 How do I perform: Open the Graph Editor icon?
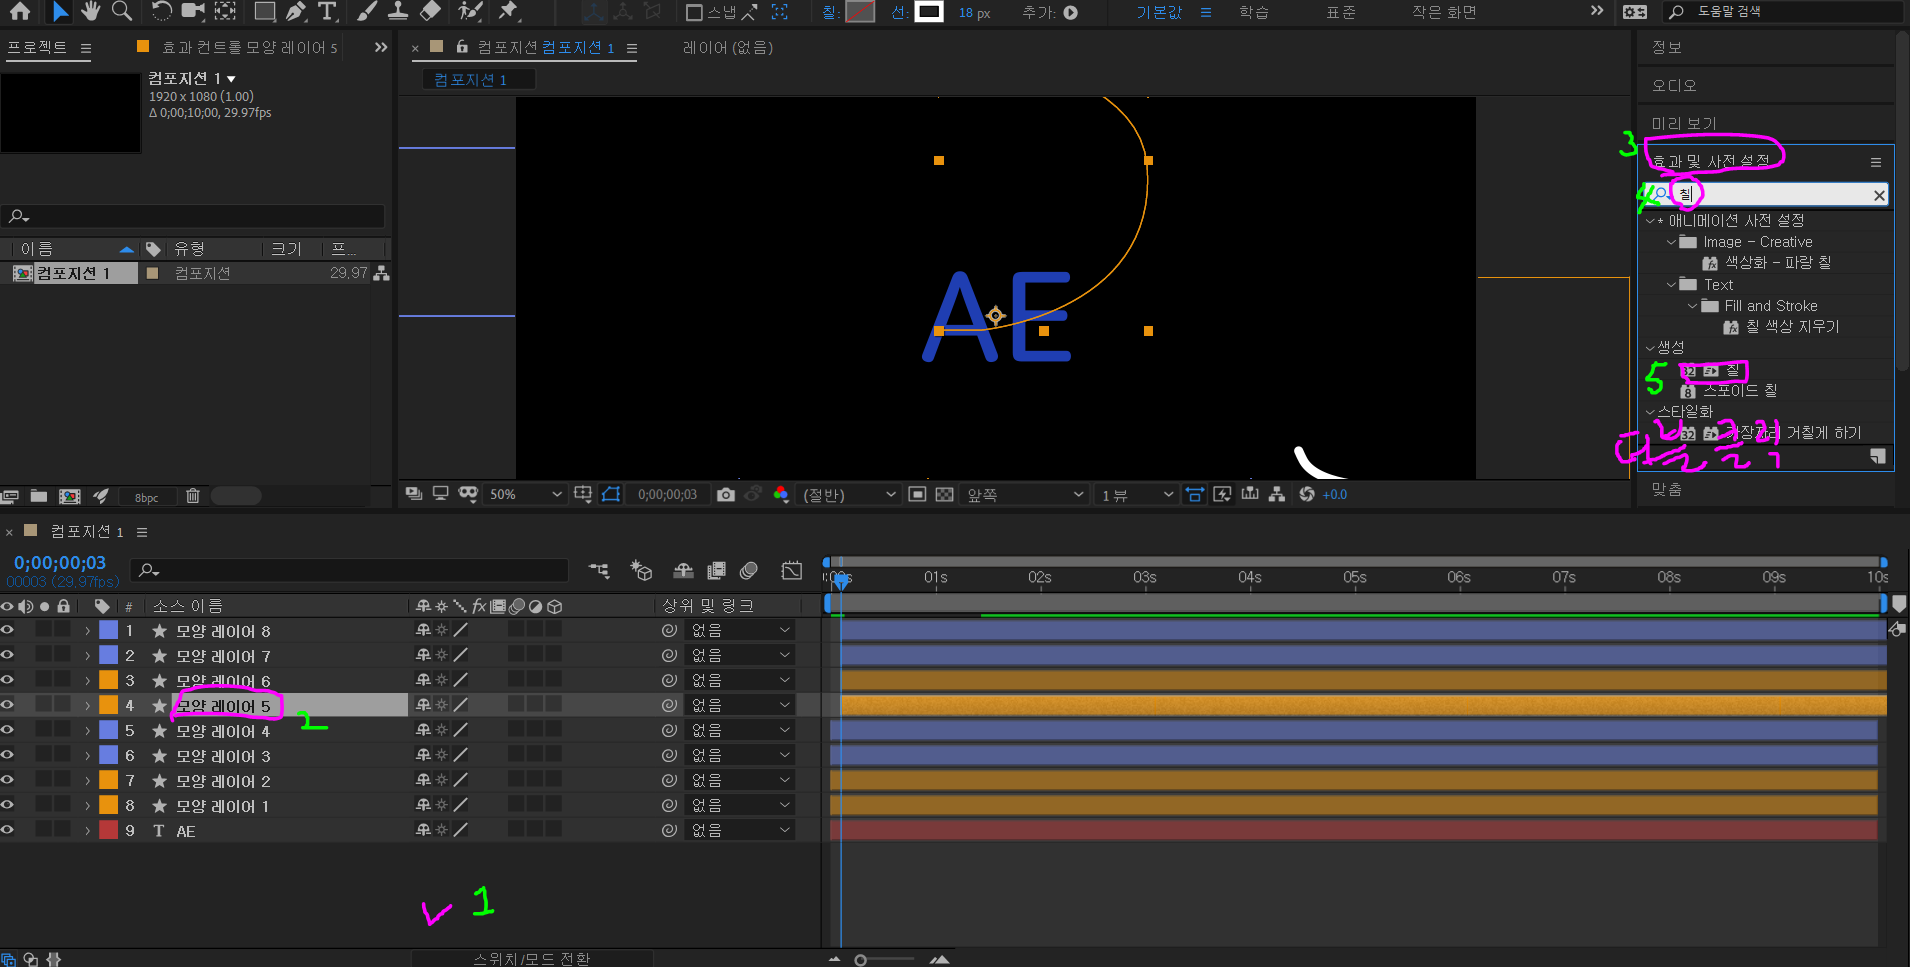(x=792, y=570)
